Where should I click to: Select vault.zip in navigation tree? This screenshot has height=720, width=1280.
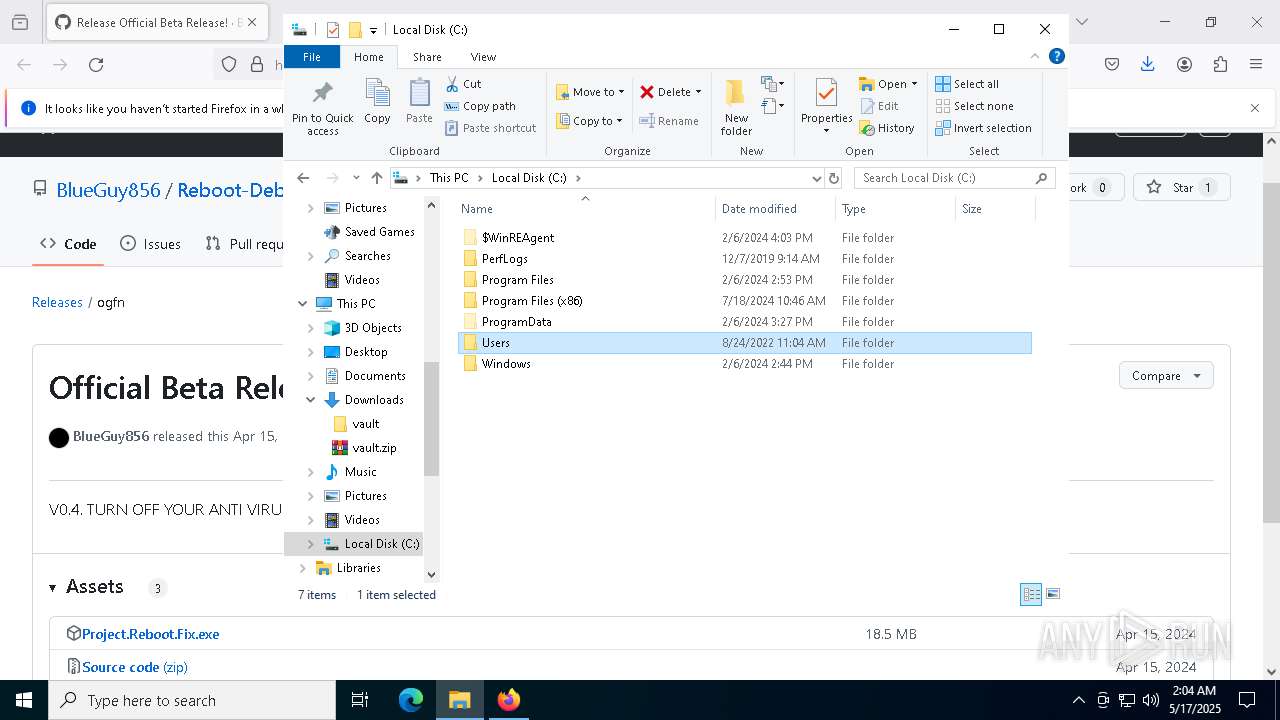374,448
